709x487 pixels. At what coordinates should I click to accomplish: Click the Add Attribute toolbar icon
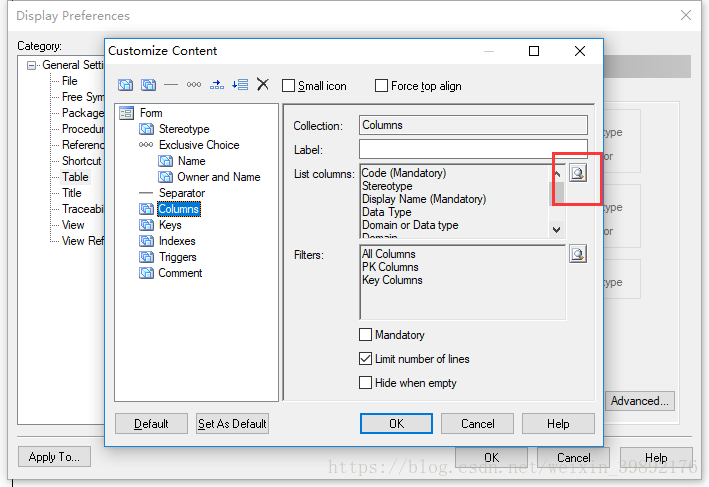(x=125, y=85)
